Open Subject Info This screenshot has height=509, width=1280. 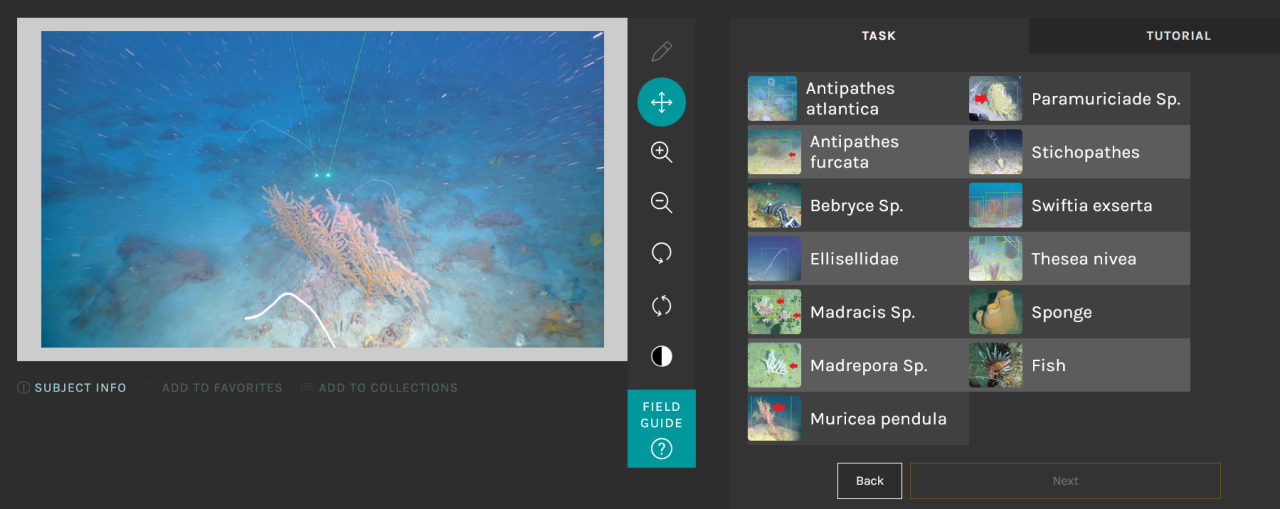point(72,388)
